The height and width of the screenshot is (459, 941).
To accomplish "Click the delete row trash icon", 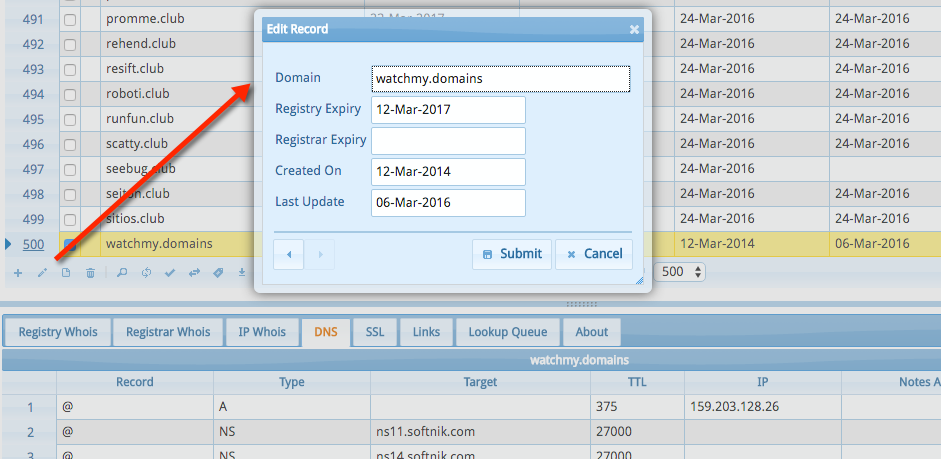I will pyautogui.click(x=90, y=273).
